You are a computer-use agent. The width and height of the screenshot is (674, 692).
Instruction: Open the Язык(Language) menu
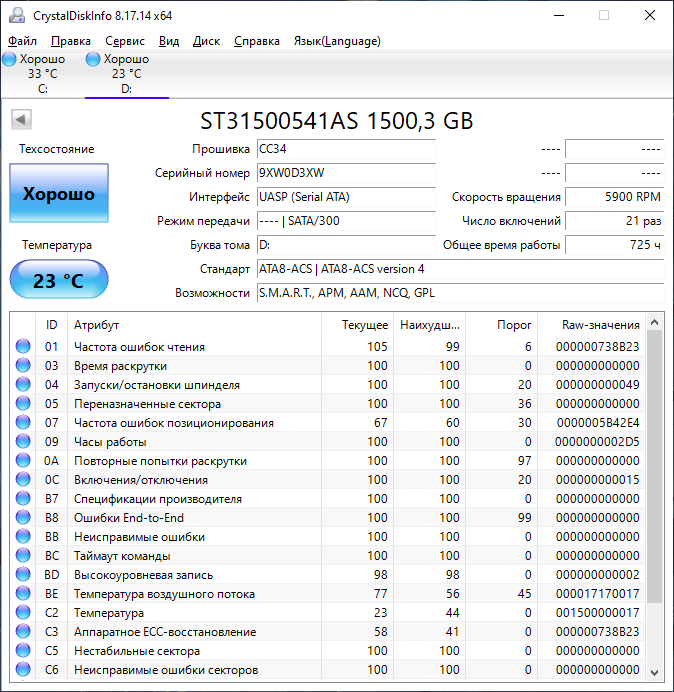[336, 41]
